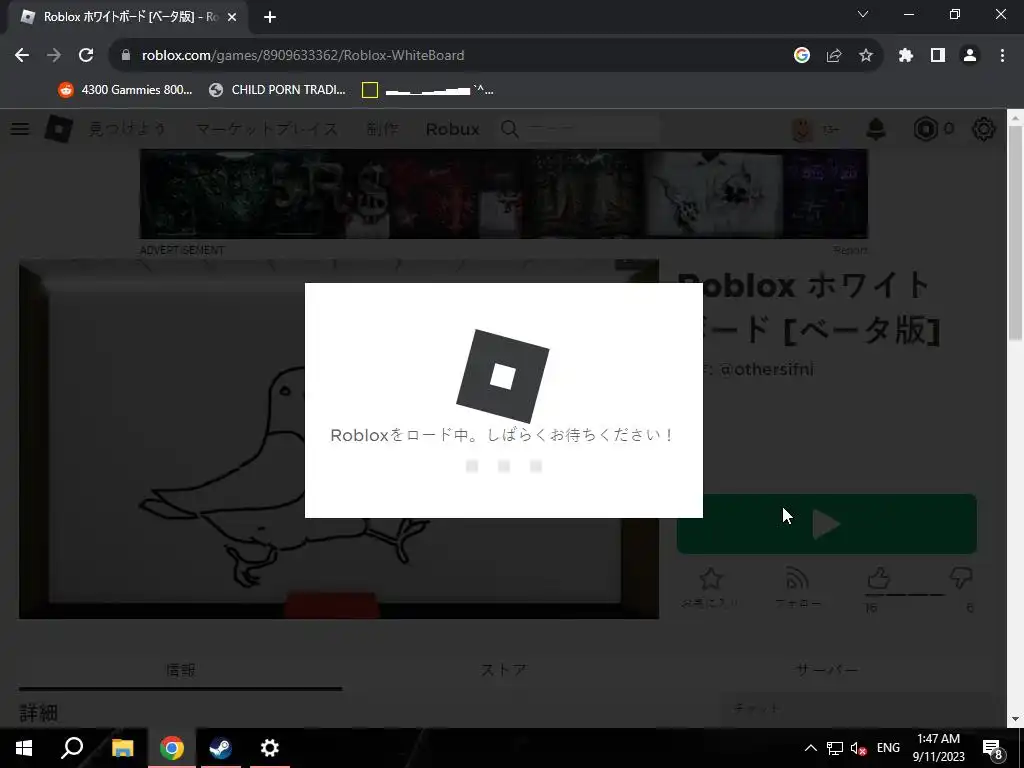This screenshot has width=1024, height=768.
Task: Open the 制作 nav item
Action: 383,129
